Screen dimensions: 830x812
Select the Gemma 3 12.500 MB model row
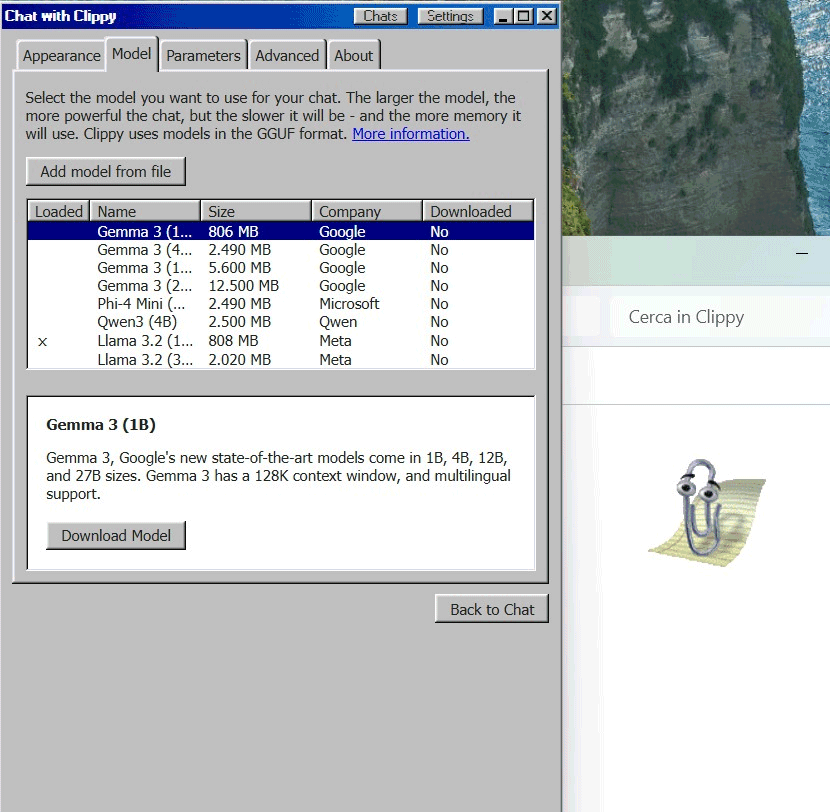[x=281, y=286]
